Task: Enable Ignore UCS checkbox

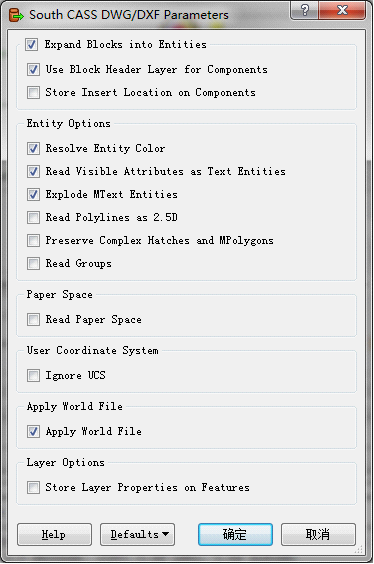Action: pos(33,376)
